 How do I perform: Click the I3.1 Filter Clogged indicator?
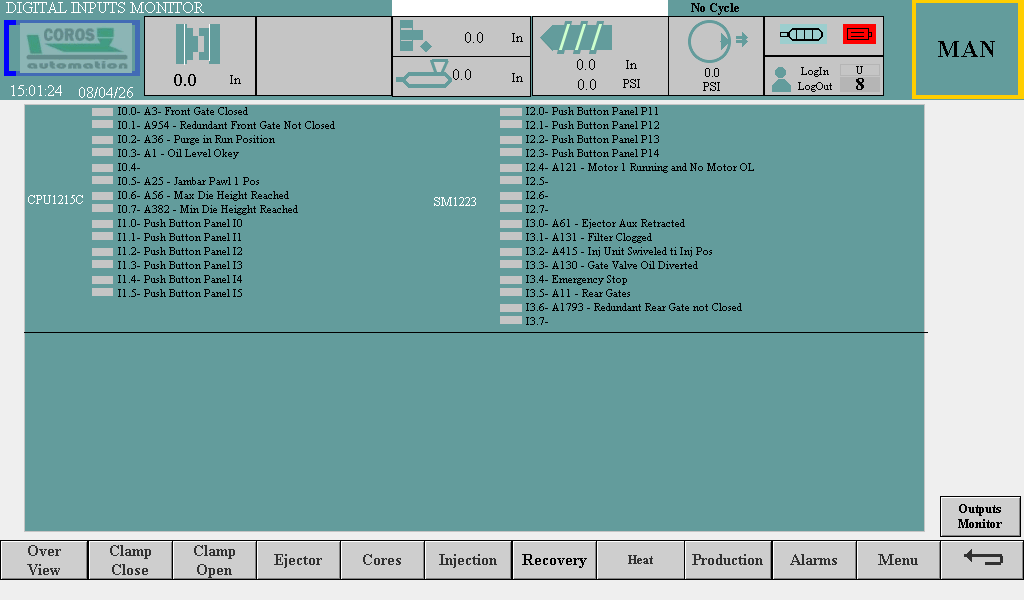[x=510, y=238]
